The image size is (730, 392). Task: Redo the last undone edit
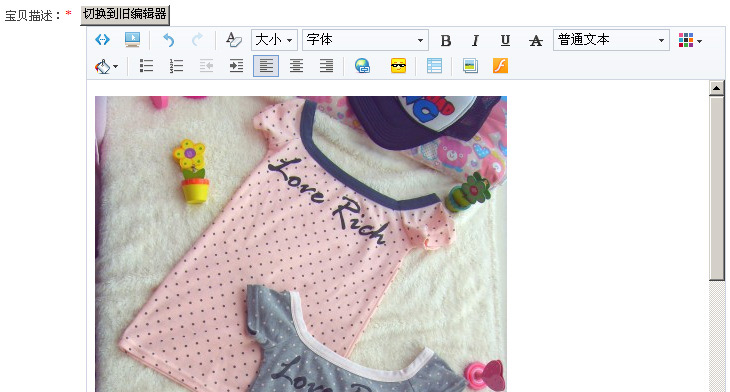198,40
